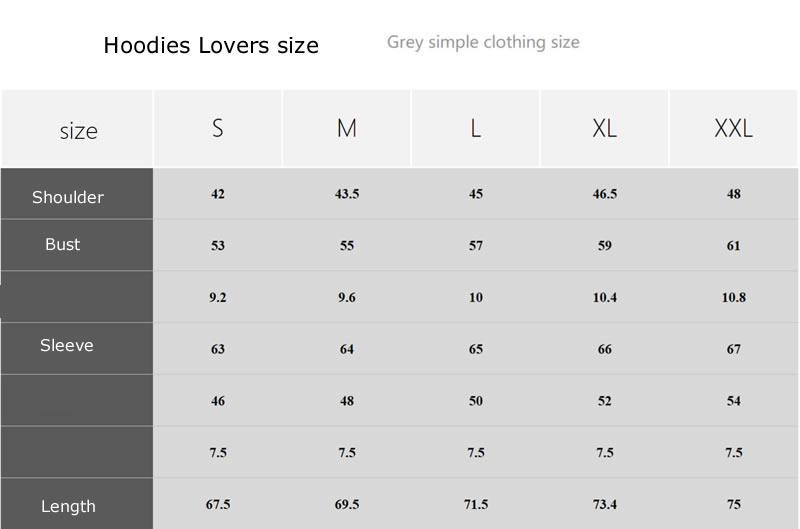
Task: Select the Sleeve row label
Action: (67, 345)
